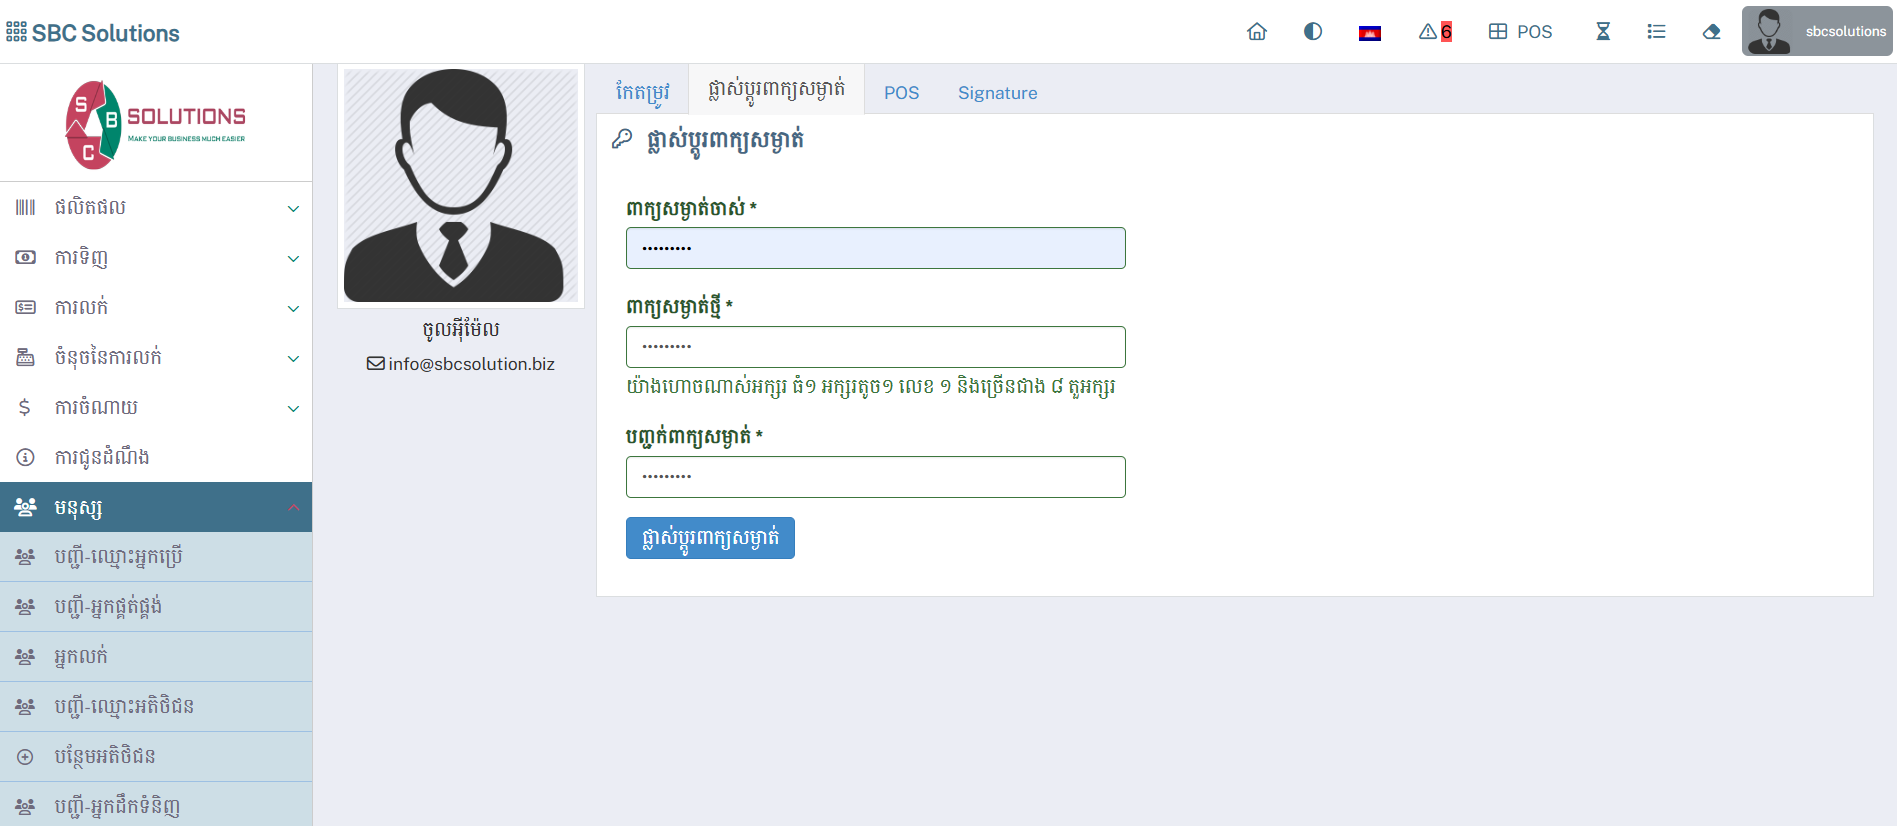This screenshot has height=826, width=1897.
Task: Click the info@sbcsolution.biz email link
Action: click(x=461, y=364)
